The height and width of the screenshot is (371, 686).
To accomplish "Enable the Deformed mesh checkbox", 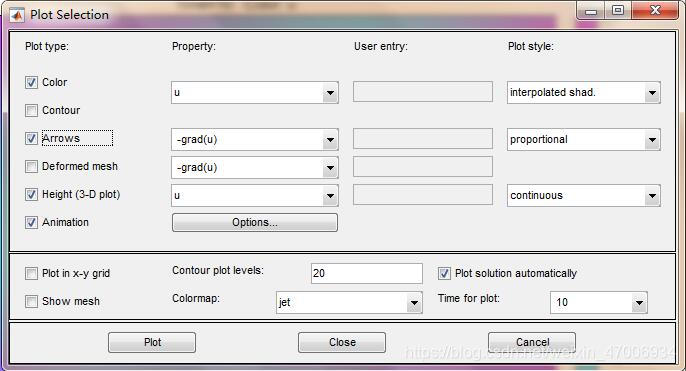I will pos(31,166).
